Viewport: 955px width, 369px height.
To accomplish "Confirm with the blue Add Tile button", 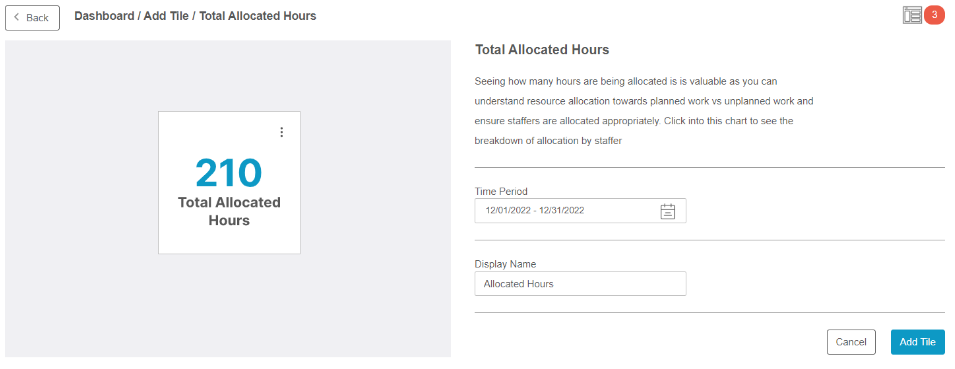I will click(x=917, y=342).
